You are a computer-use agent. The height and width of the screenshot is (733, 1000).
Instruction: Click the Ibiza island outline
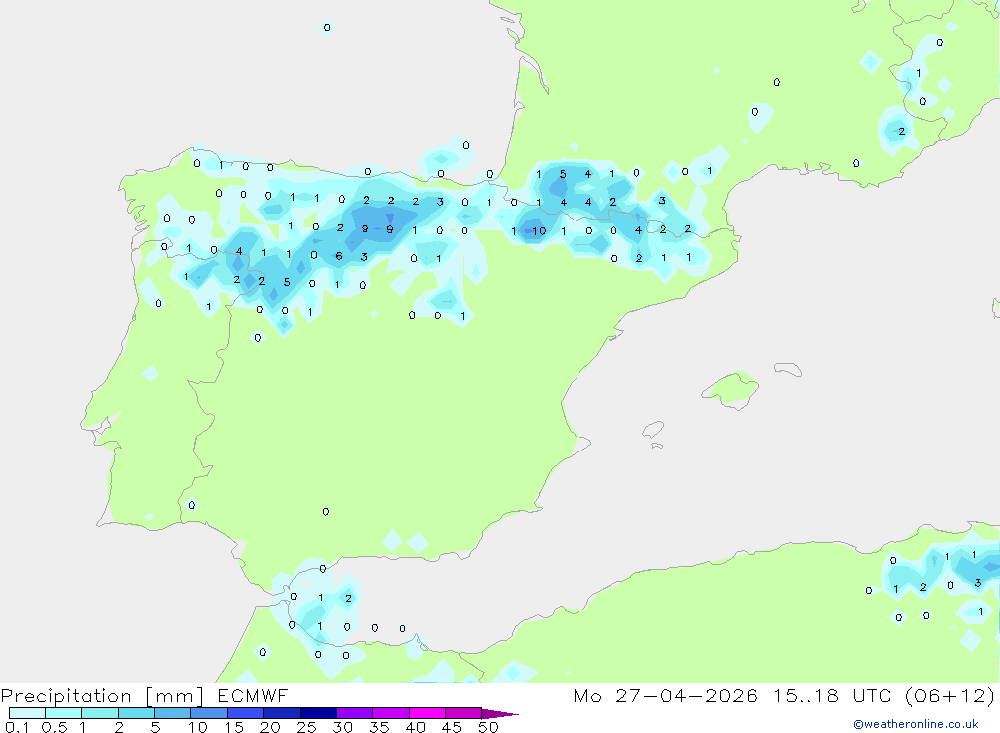[x=653, y=430]
